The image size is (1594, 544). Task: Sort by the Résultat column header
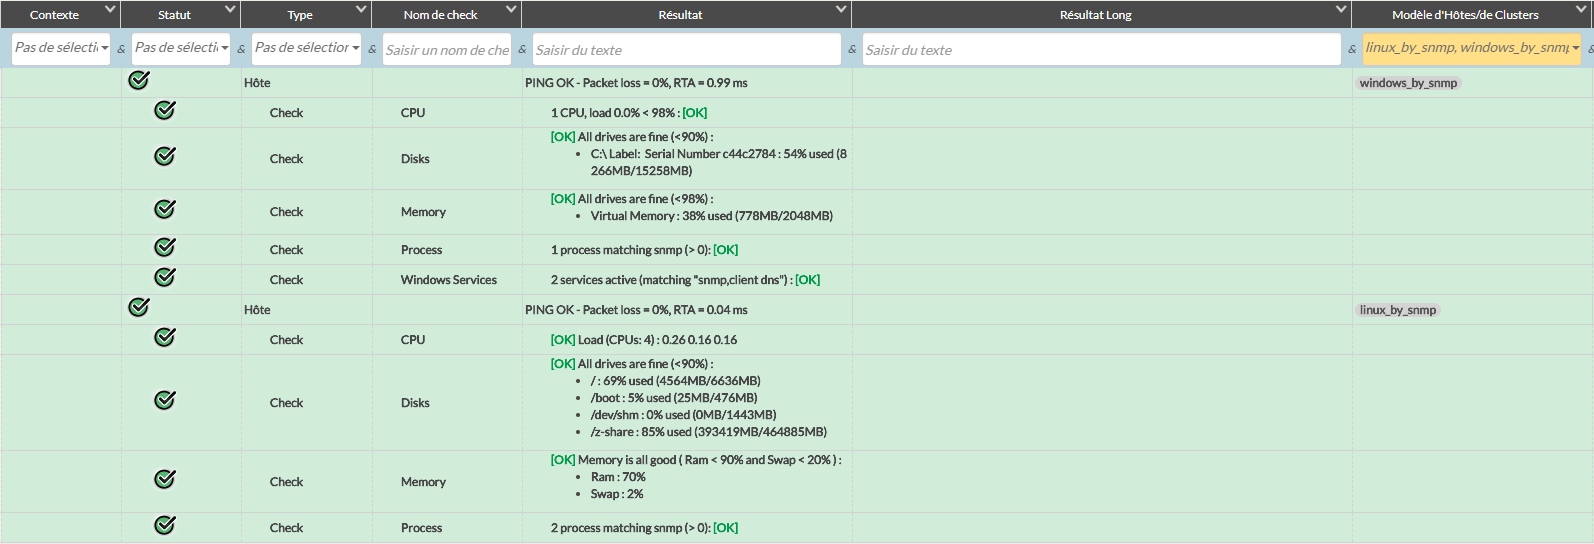[680, 15]
